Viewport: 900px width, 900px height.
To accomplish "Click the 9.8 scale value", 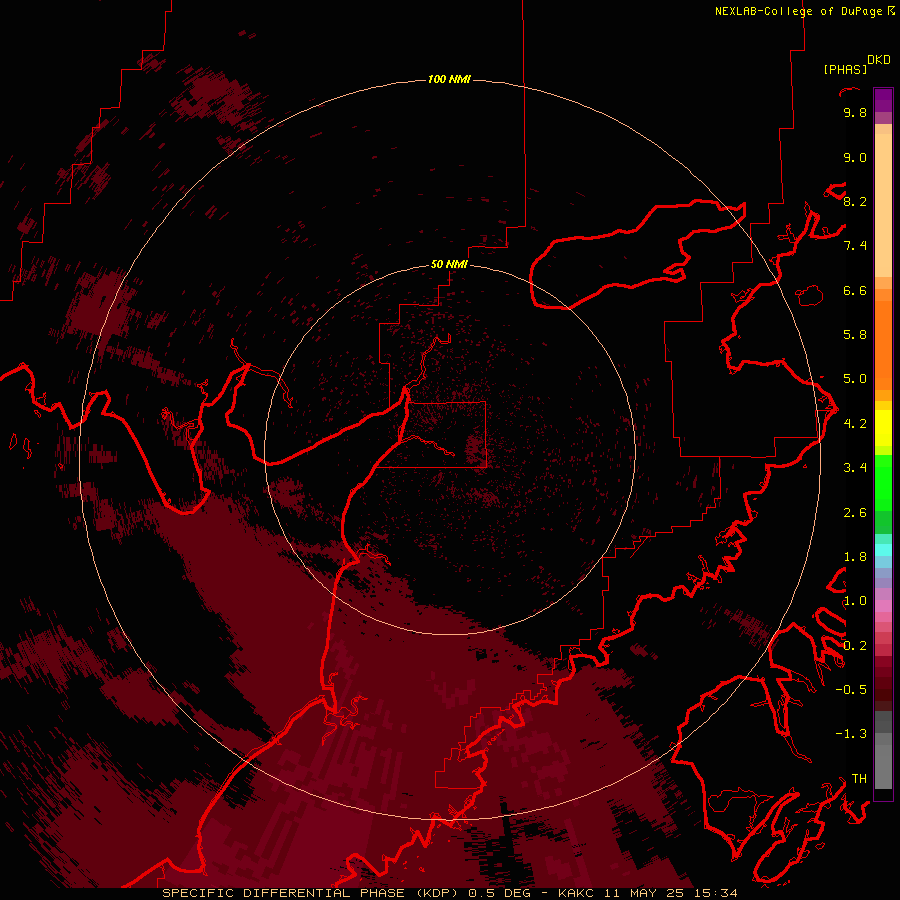I will point(855,113).
